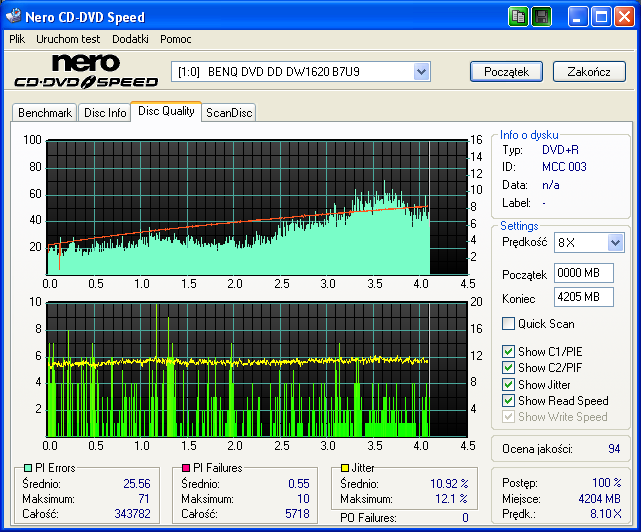Click Jitter Maksimum value 12.1 %
This screenshot has height=532, width=641.
pos(452,499)
